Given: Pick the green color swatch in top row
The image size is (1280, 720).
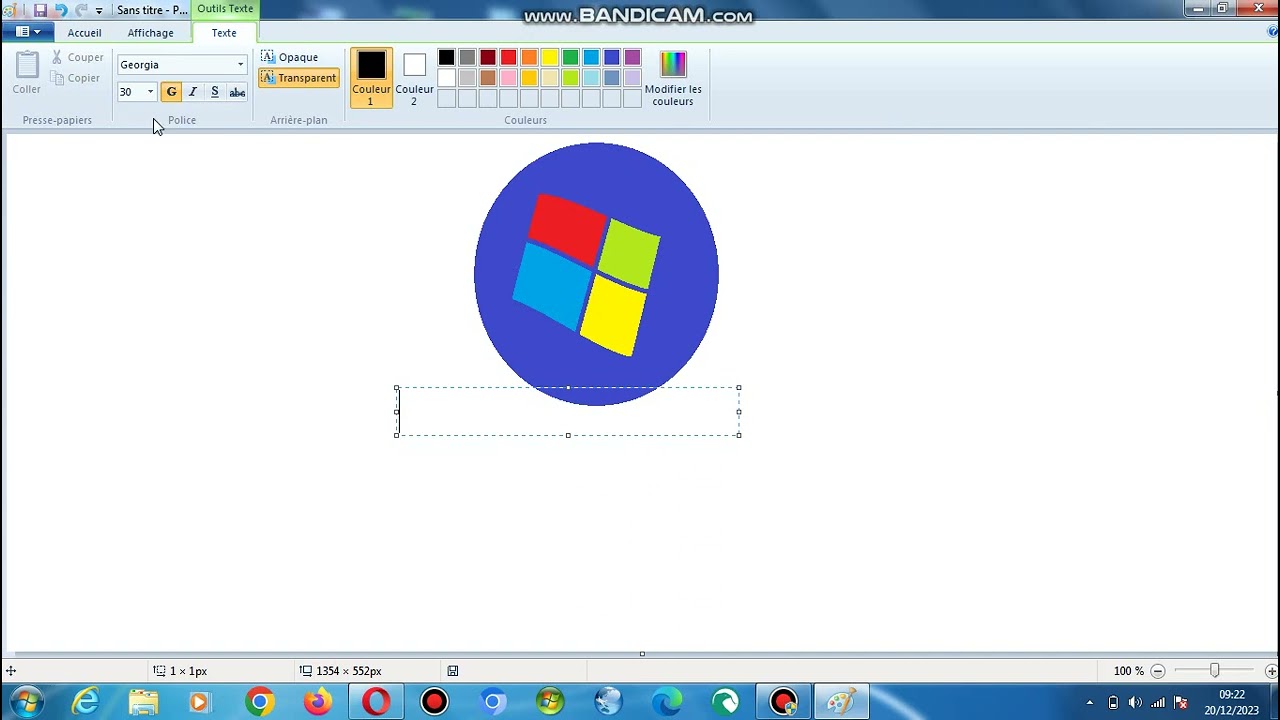Looking at the screenshot, I should click(x=570, y=57).
